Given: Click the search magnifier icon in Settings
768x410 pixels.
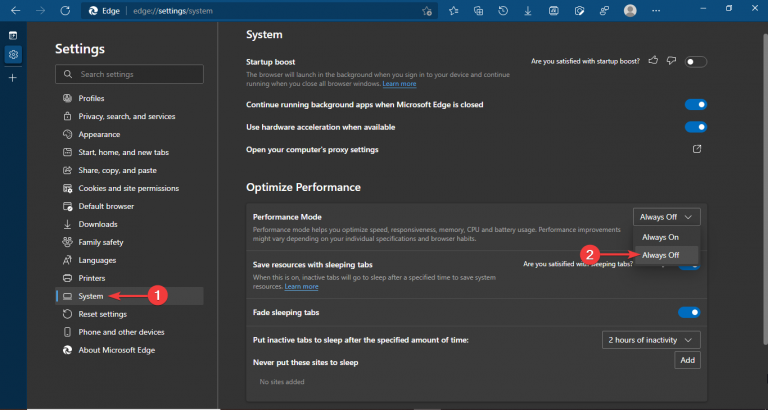Looking at the screenshot, I should click(68, 74).
